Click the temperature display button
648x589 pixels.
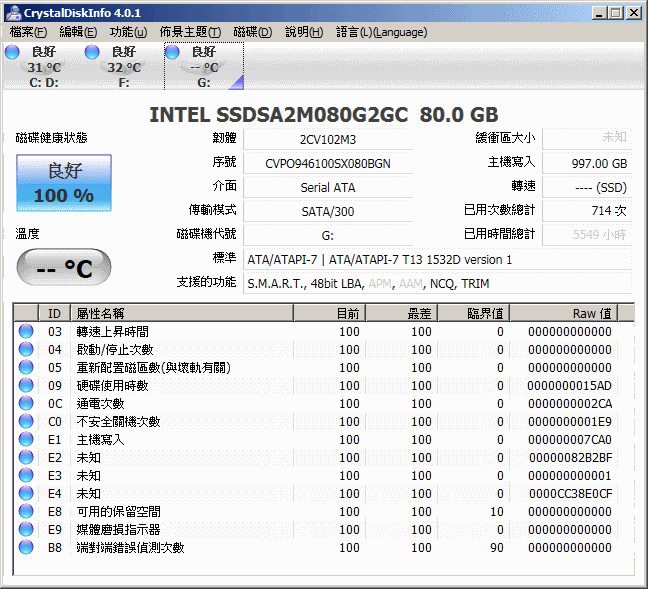[63, 267]
